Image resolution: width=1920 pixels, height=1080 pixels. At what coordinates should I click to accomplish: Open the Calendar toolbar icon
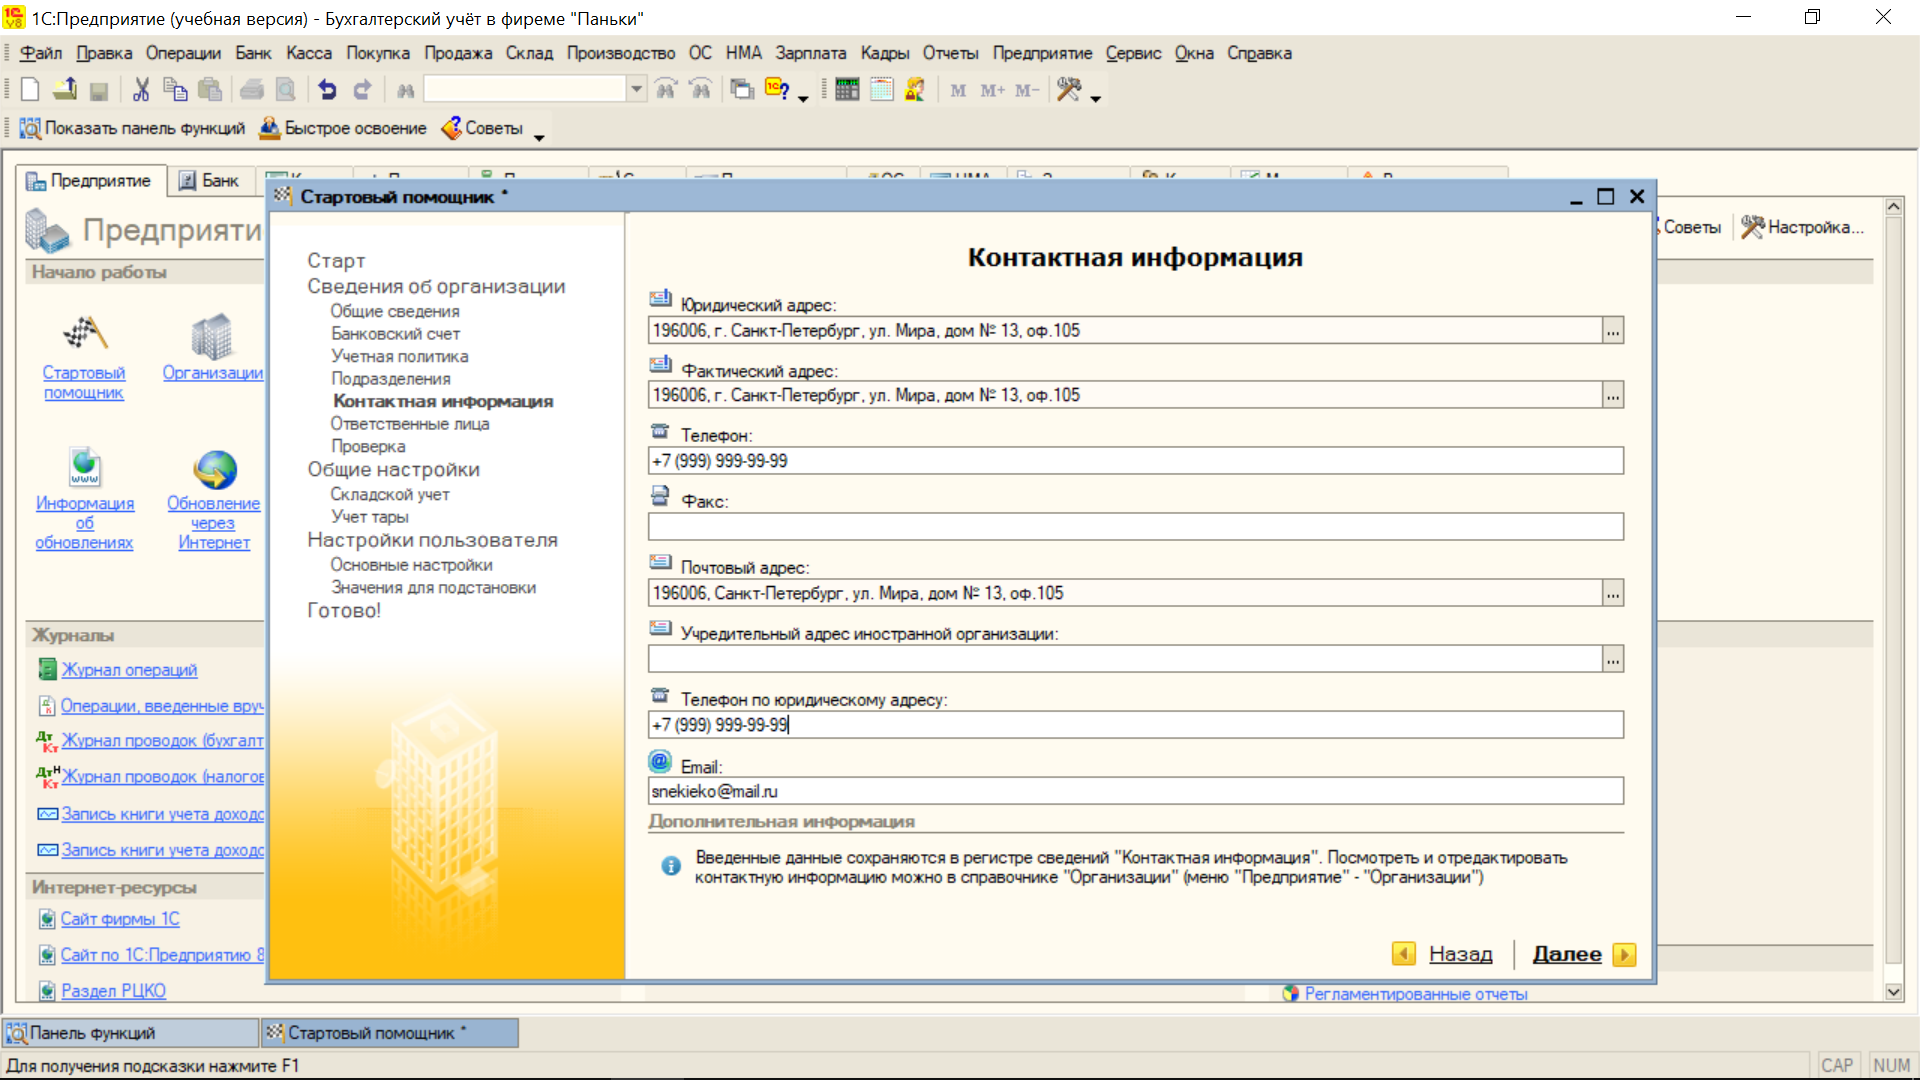881,90
